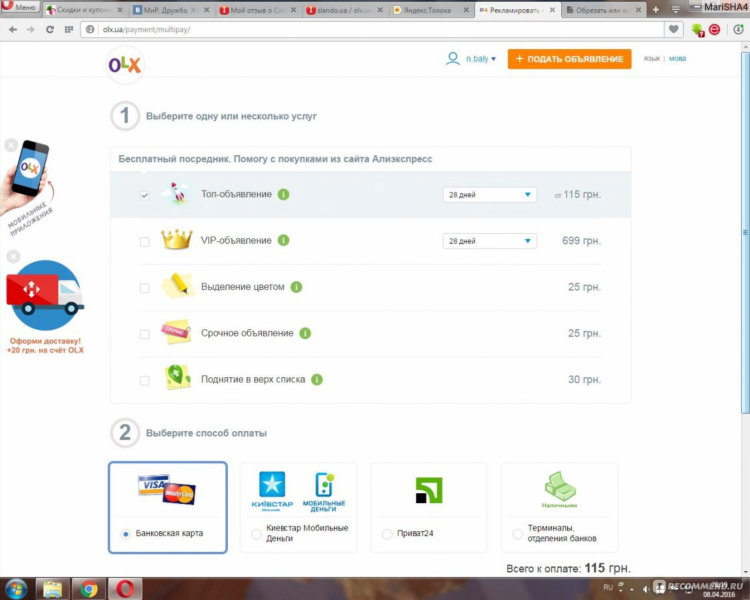This screenshot has height=600, width=750.
Task: Switch language to язык
Action: pos(651,58)
